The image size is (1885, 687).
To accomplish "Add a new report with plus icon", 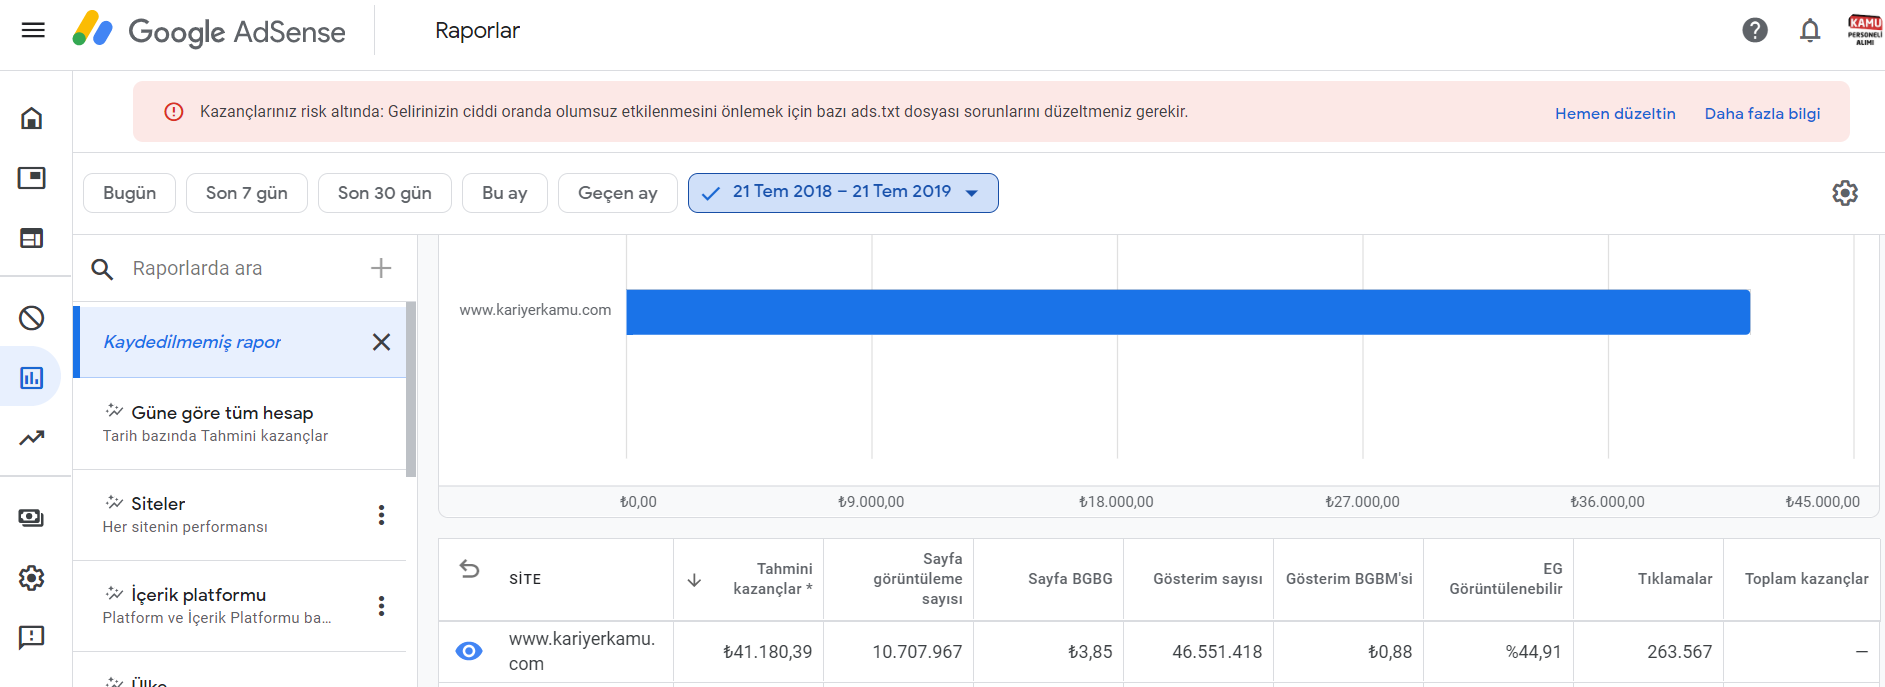I will pos(381,268).
